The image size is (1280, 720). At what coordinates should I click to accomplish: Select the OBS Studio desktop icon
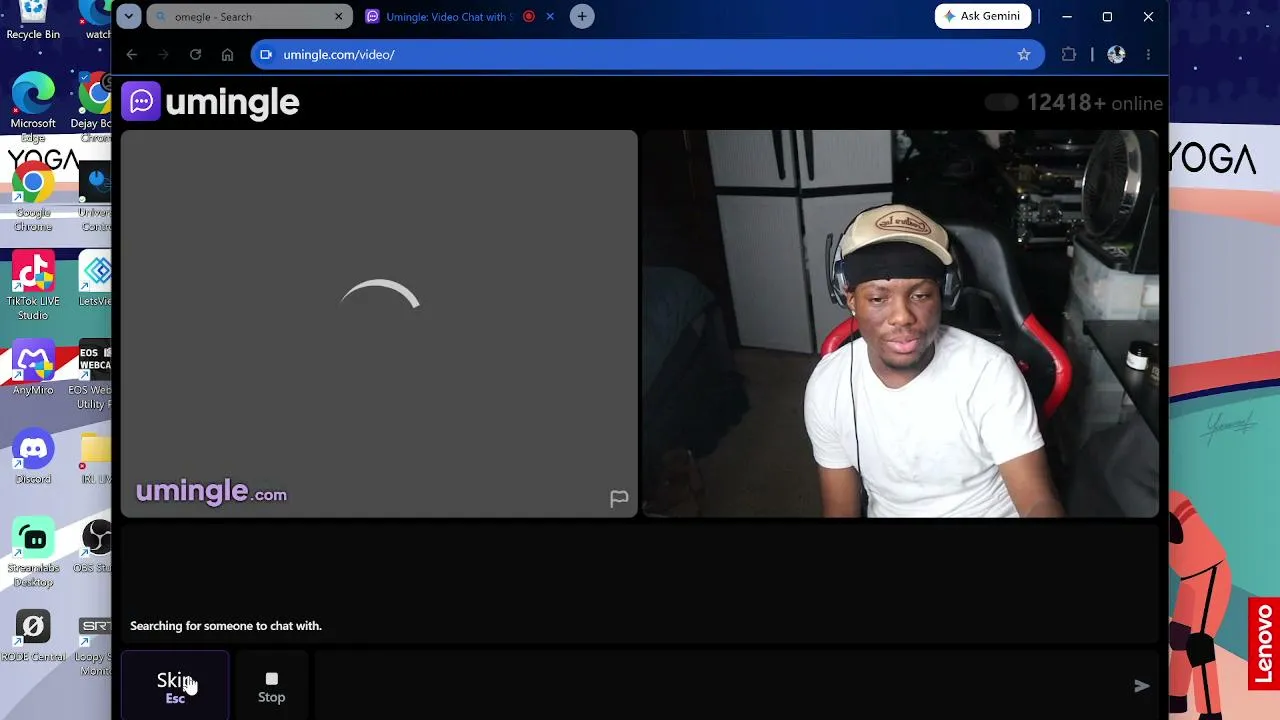[x=97, y=546]
